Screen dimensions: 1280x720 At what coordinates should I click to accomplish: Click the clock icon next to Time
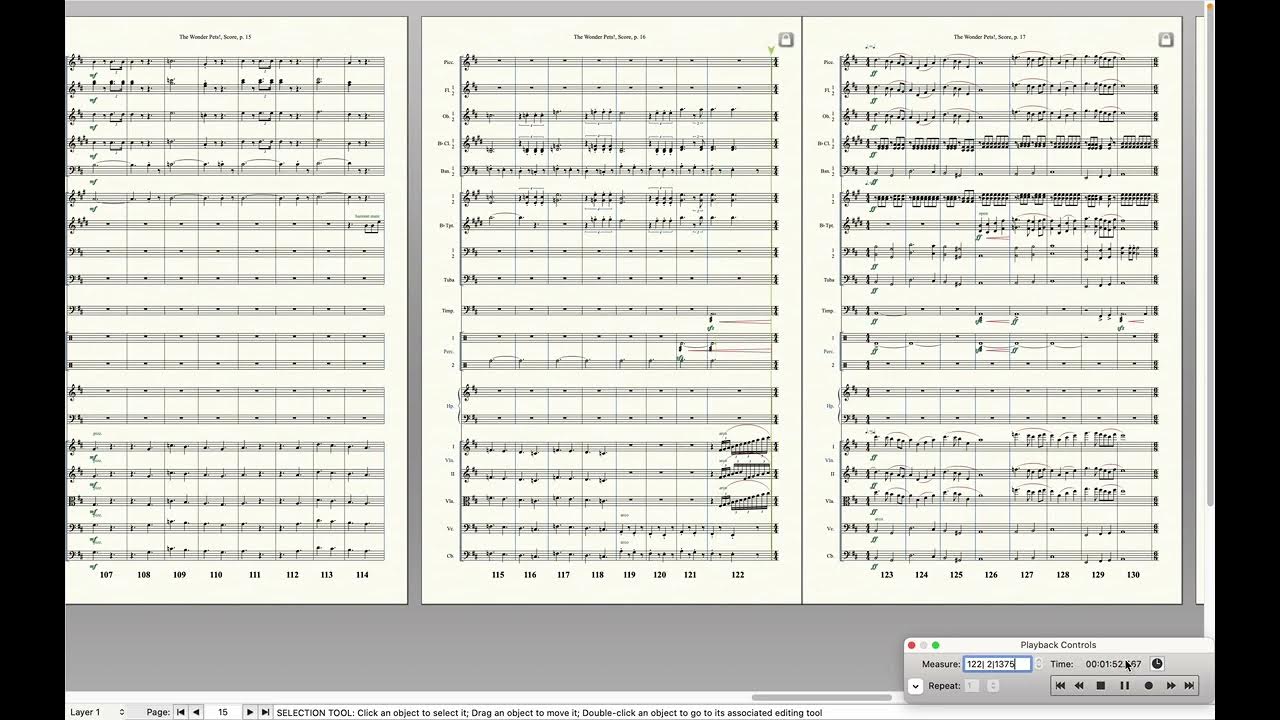(1157, 664)
